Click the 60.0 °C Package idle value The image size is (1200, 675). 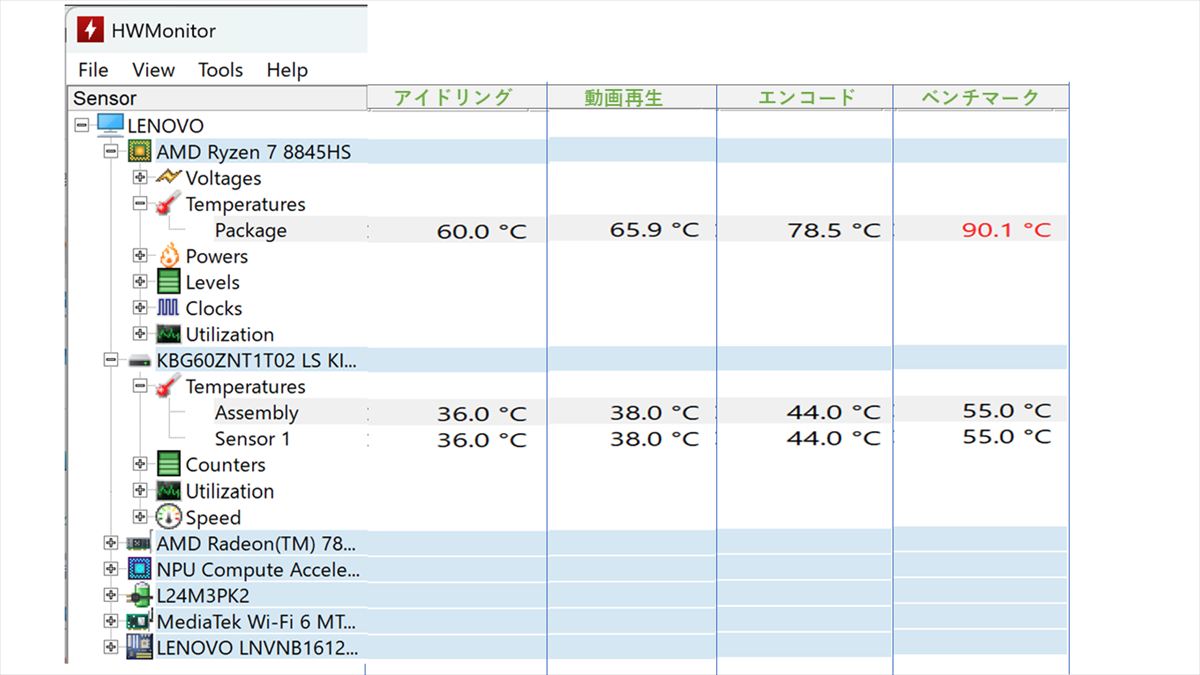[482, 231]
